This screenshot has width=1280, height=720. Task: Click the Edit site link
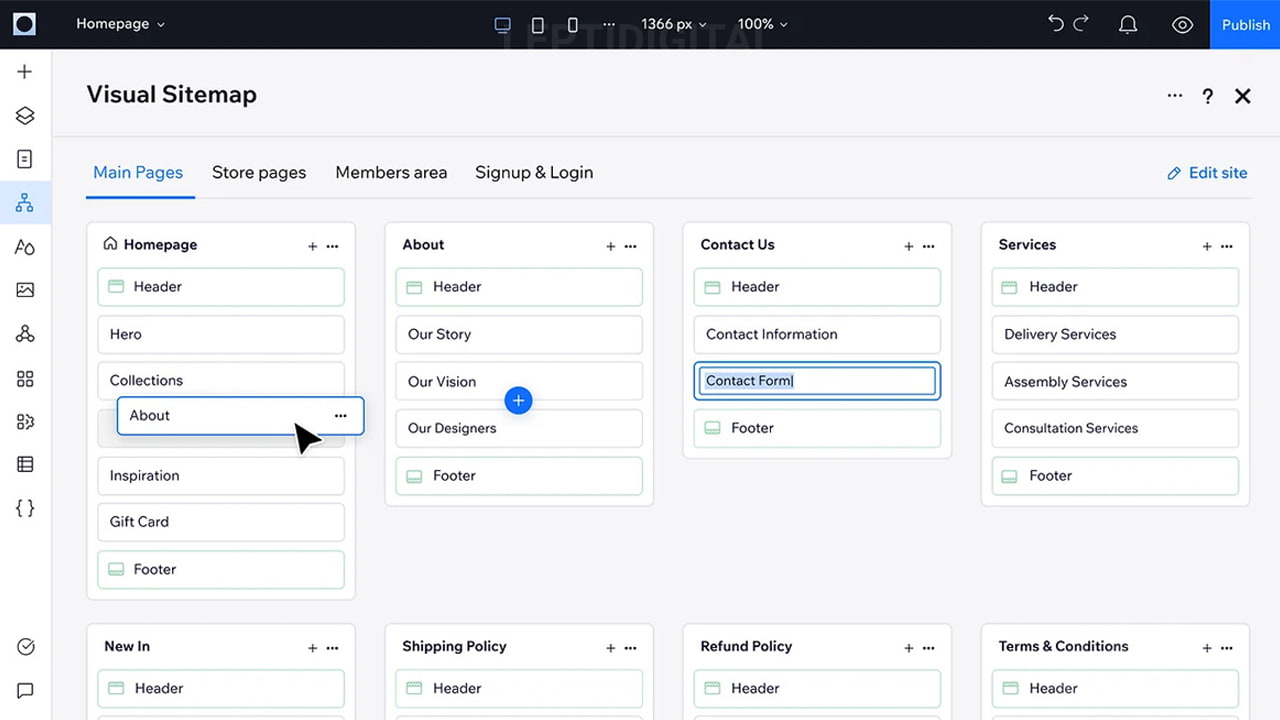point(1207,173)
